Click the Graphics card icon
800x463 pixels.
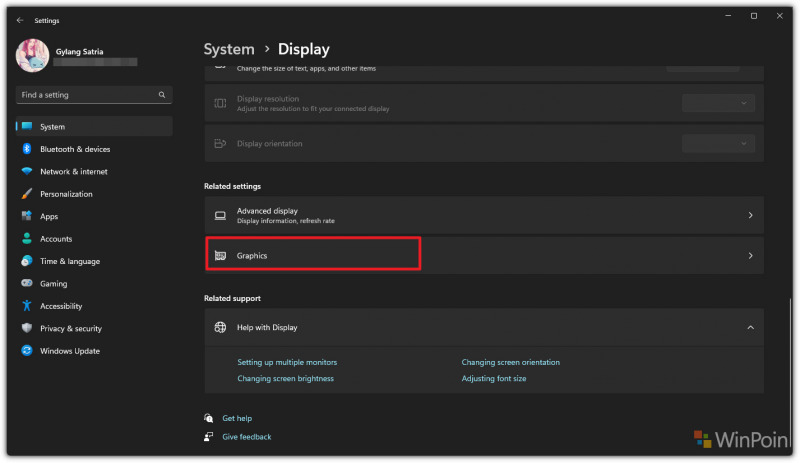[x=220, y=256]
